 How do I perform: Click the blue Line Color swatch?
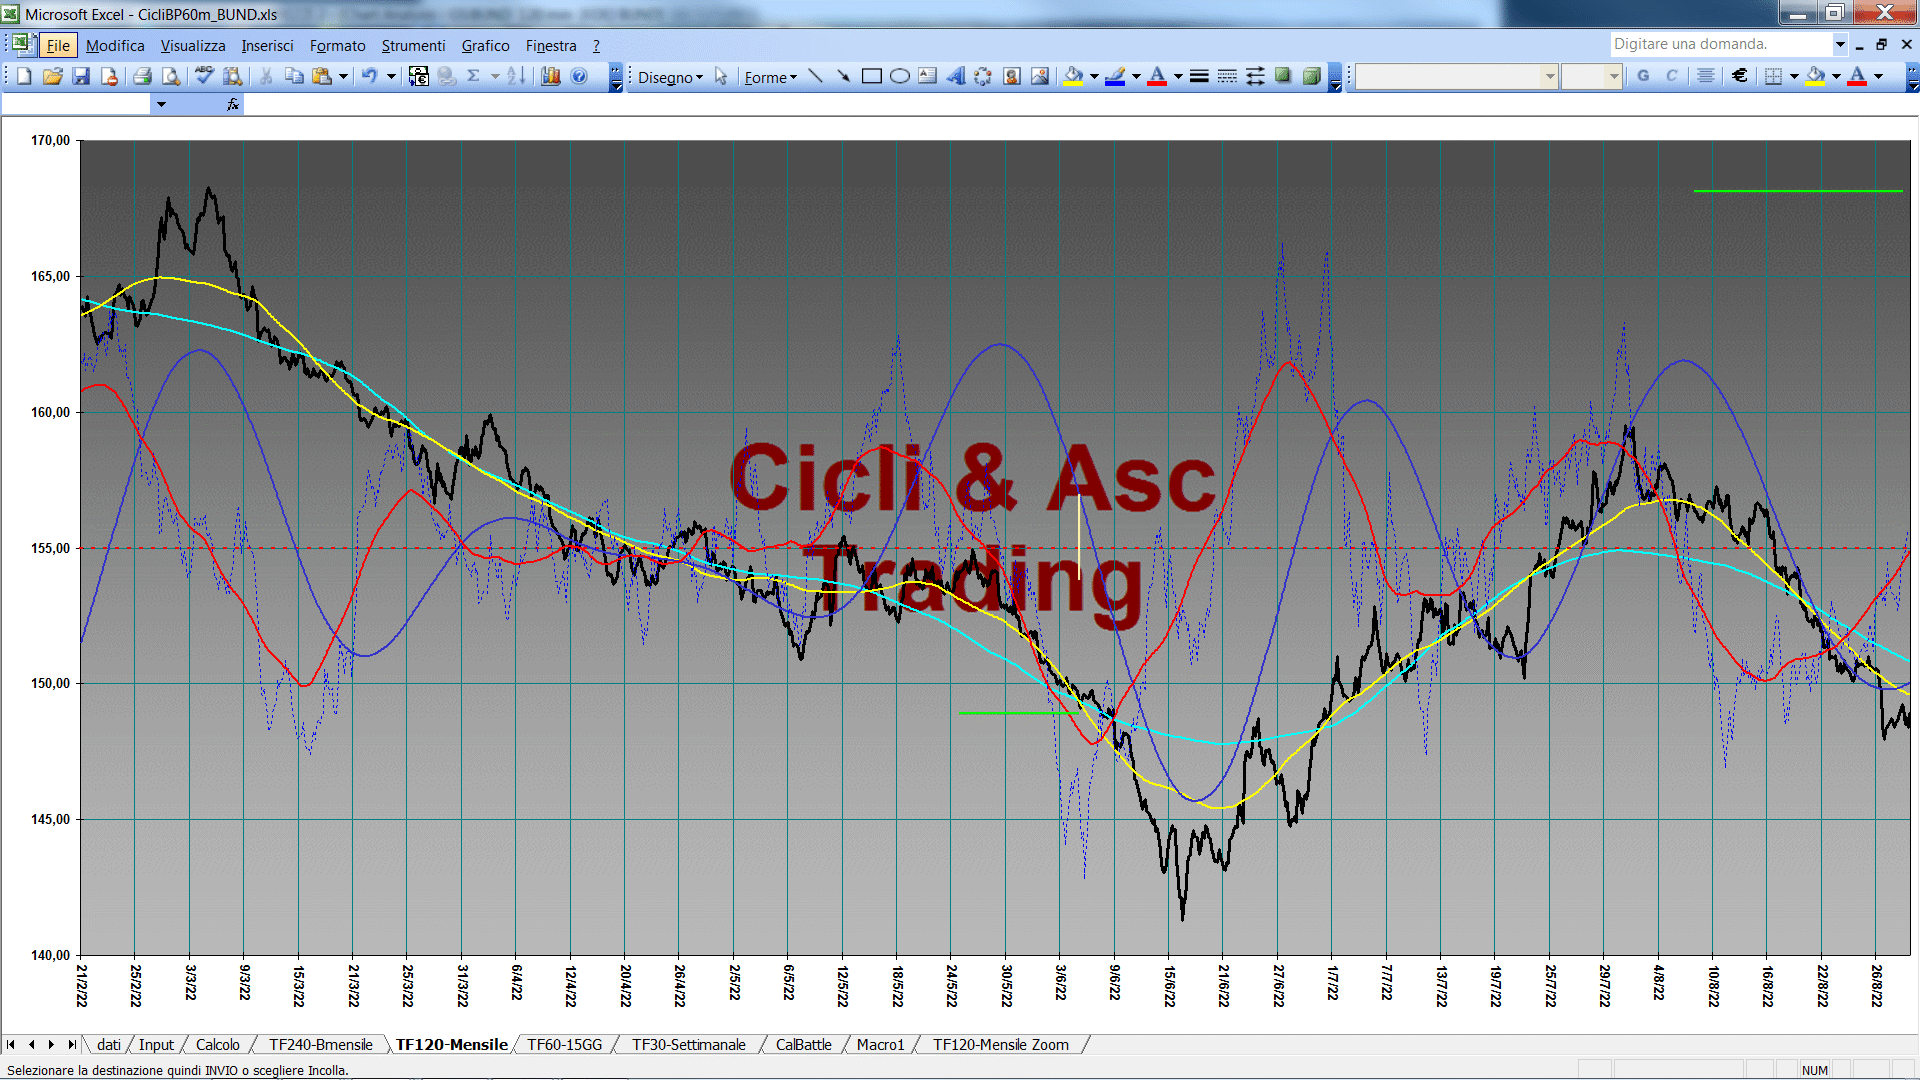(1115, 76)
